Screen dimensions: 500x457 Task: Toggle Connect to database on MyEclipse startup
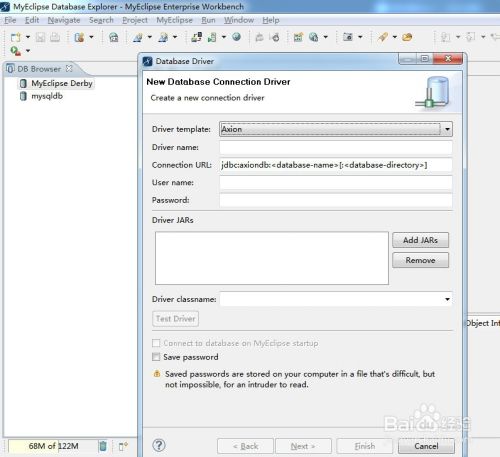click(x=156, y=343)
